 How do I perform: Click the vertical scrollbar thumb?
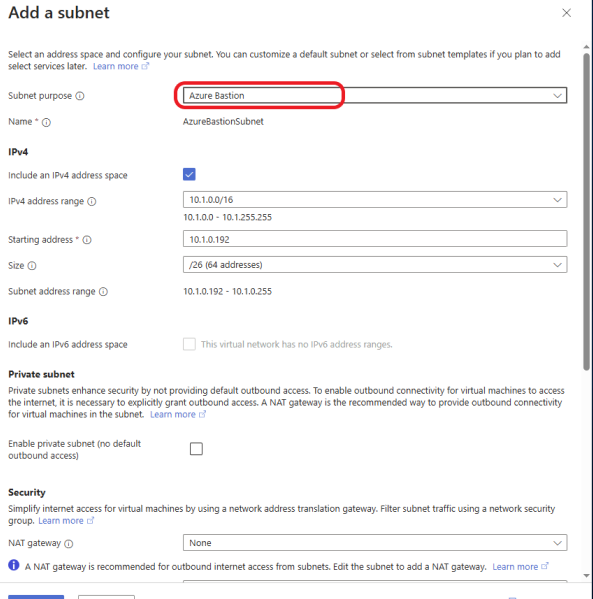[587, 212]
